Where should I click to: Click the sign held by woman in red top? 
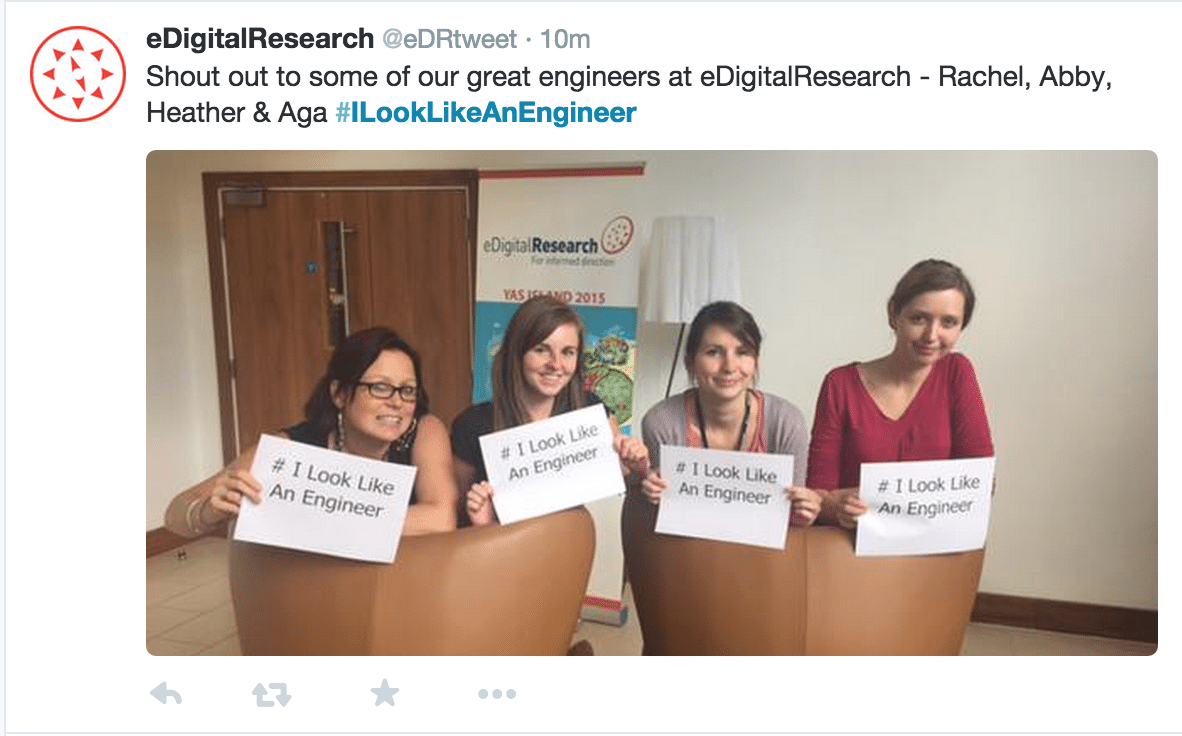click(x=924, y=504)
